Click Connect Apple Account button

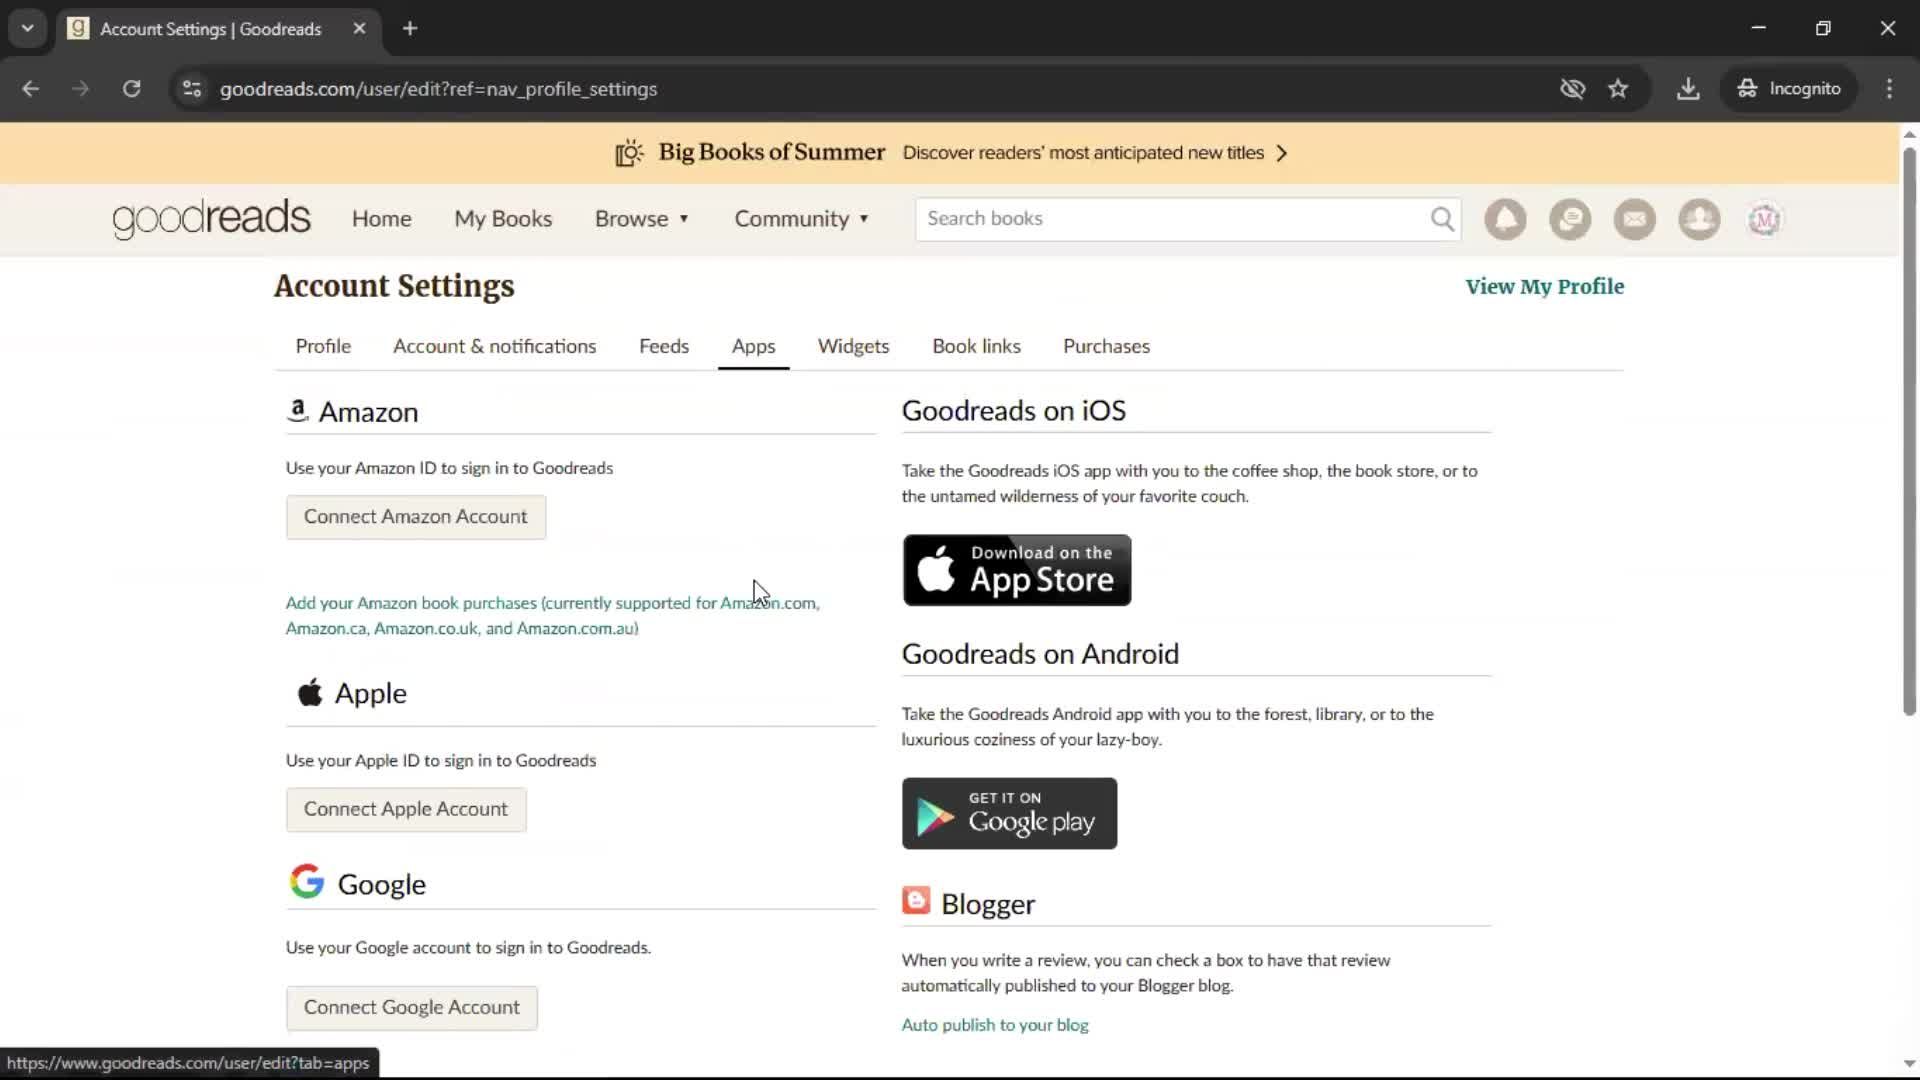coord(406,809)
